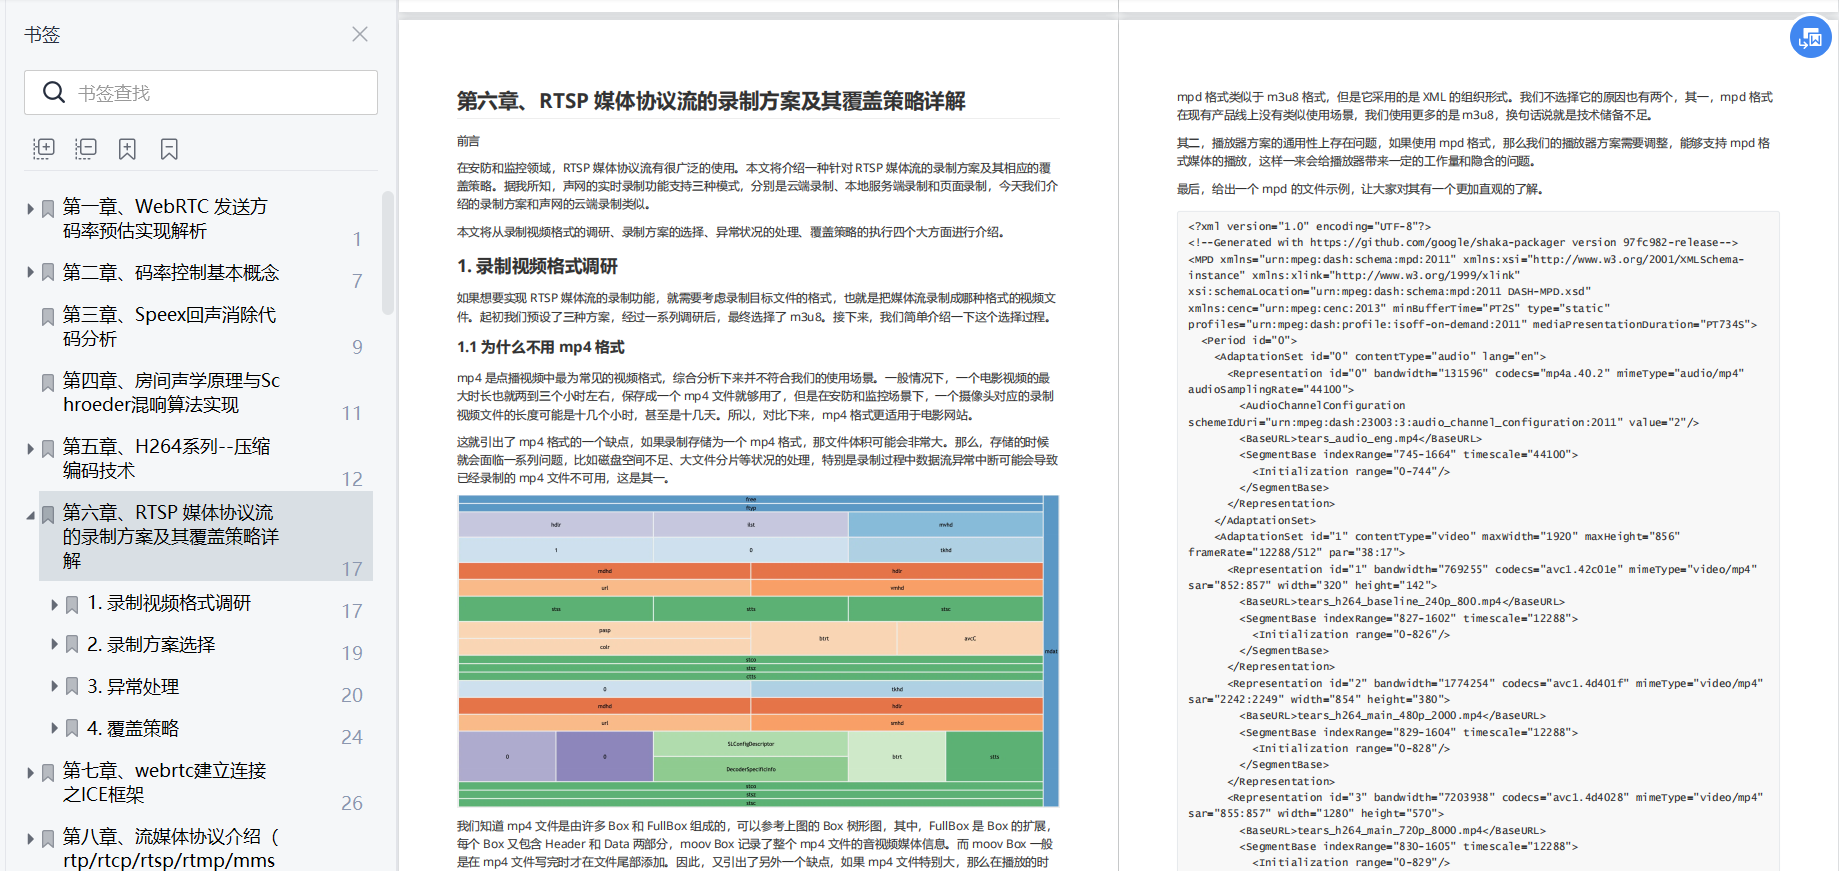The image size is (1839, 871).
Task: Click paragraph starting mpd 格式类似于 m3u8
Action: [1475, 106]
